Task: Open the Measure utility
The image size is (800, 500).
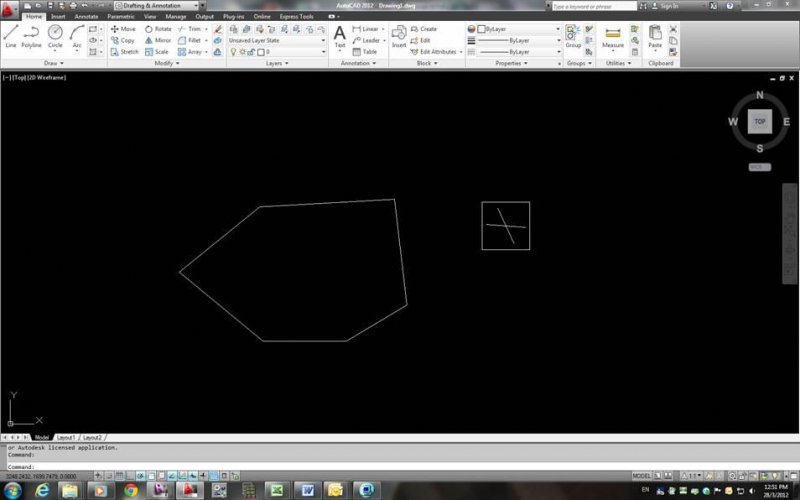Action: (x=612, y=36)
